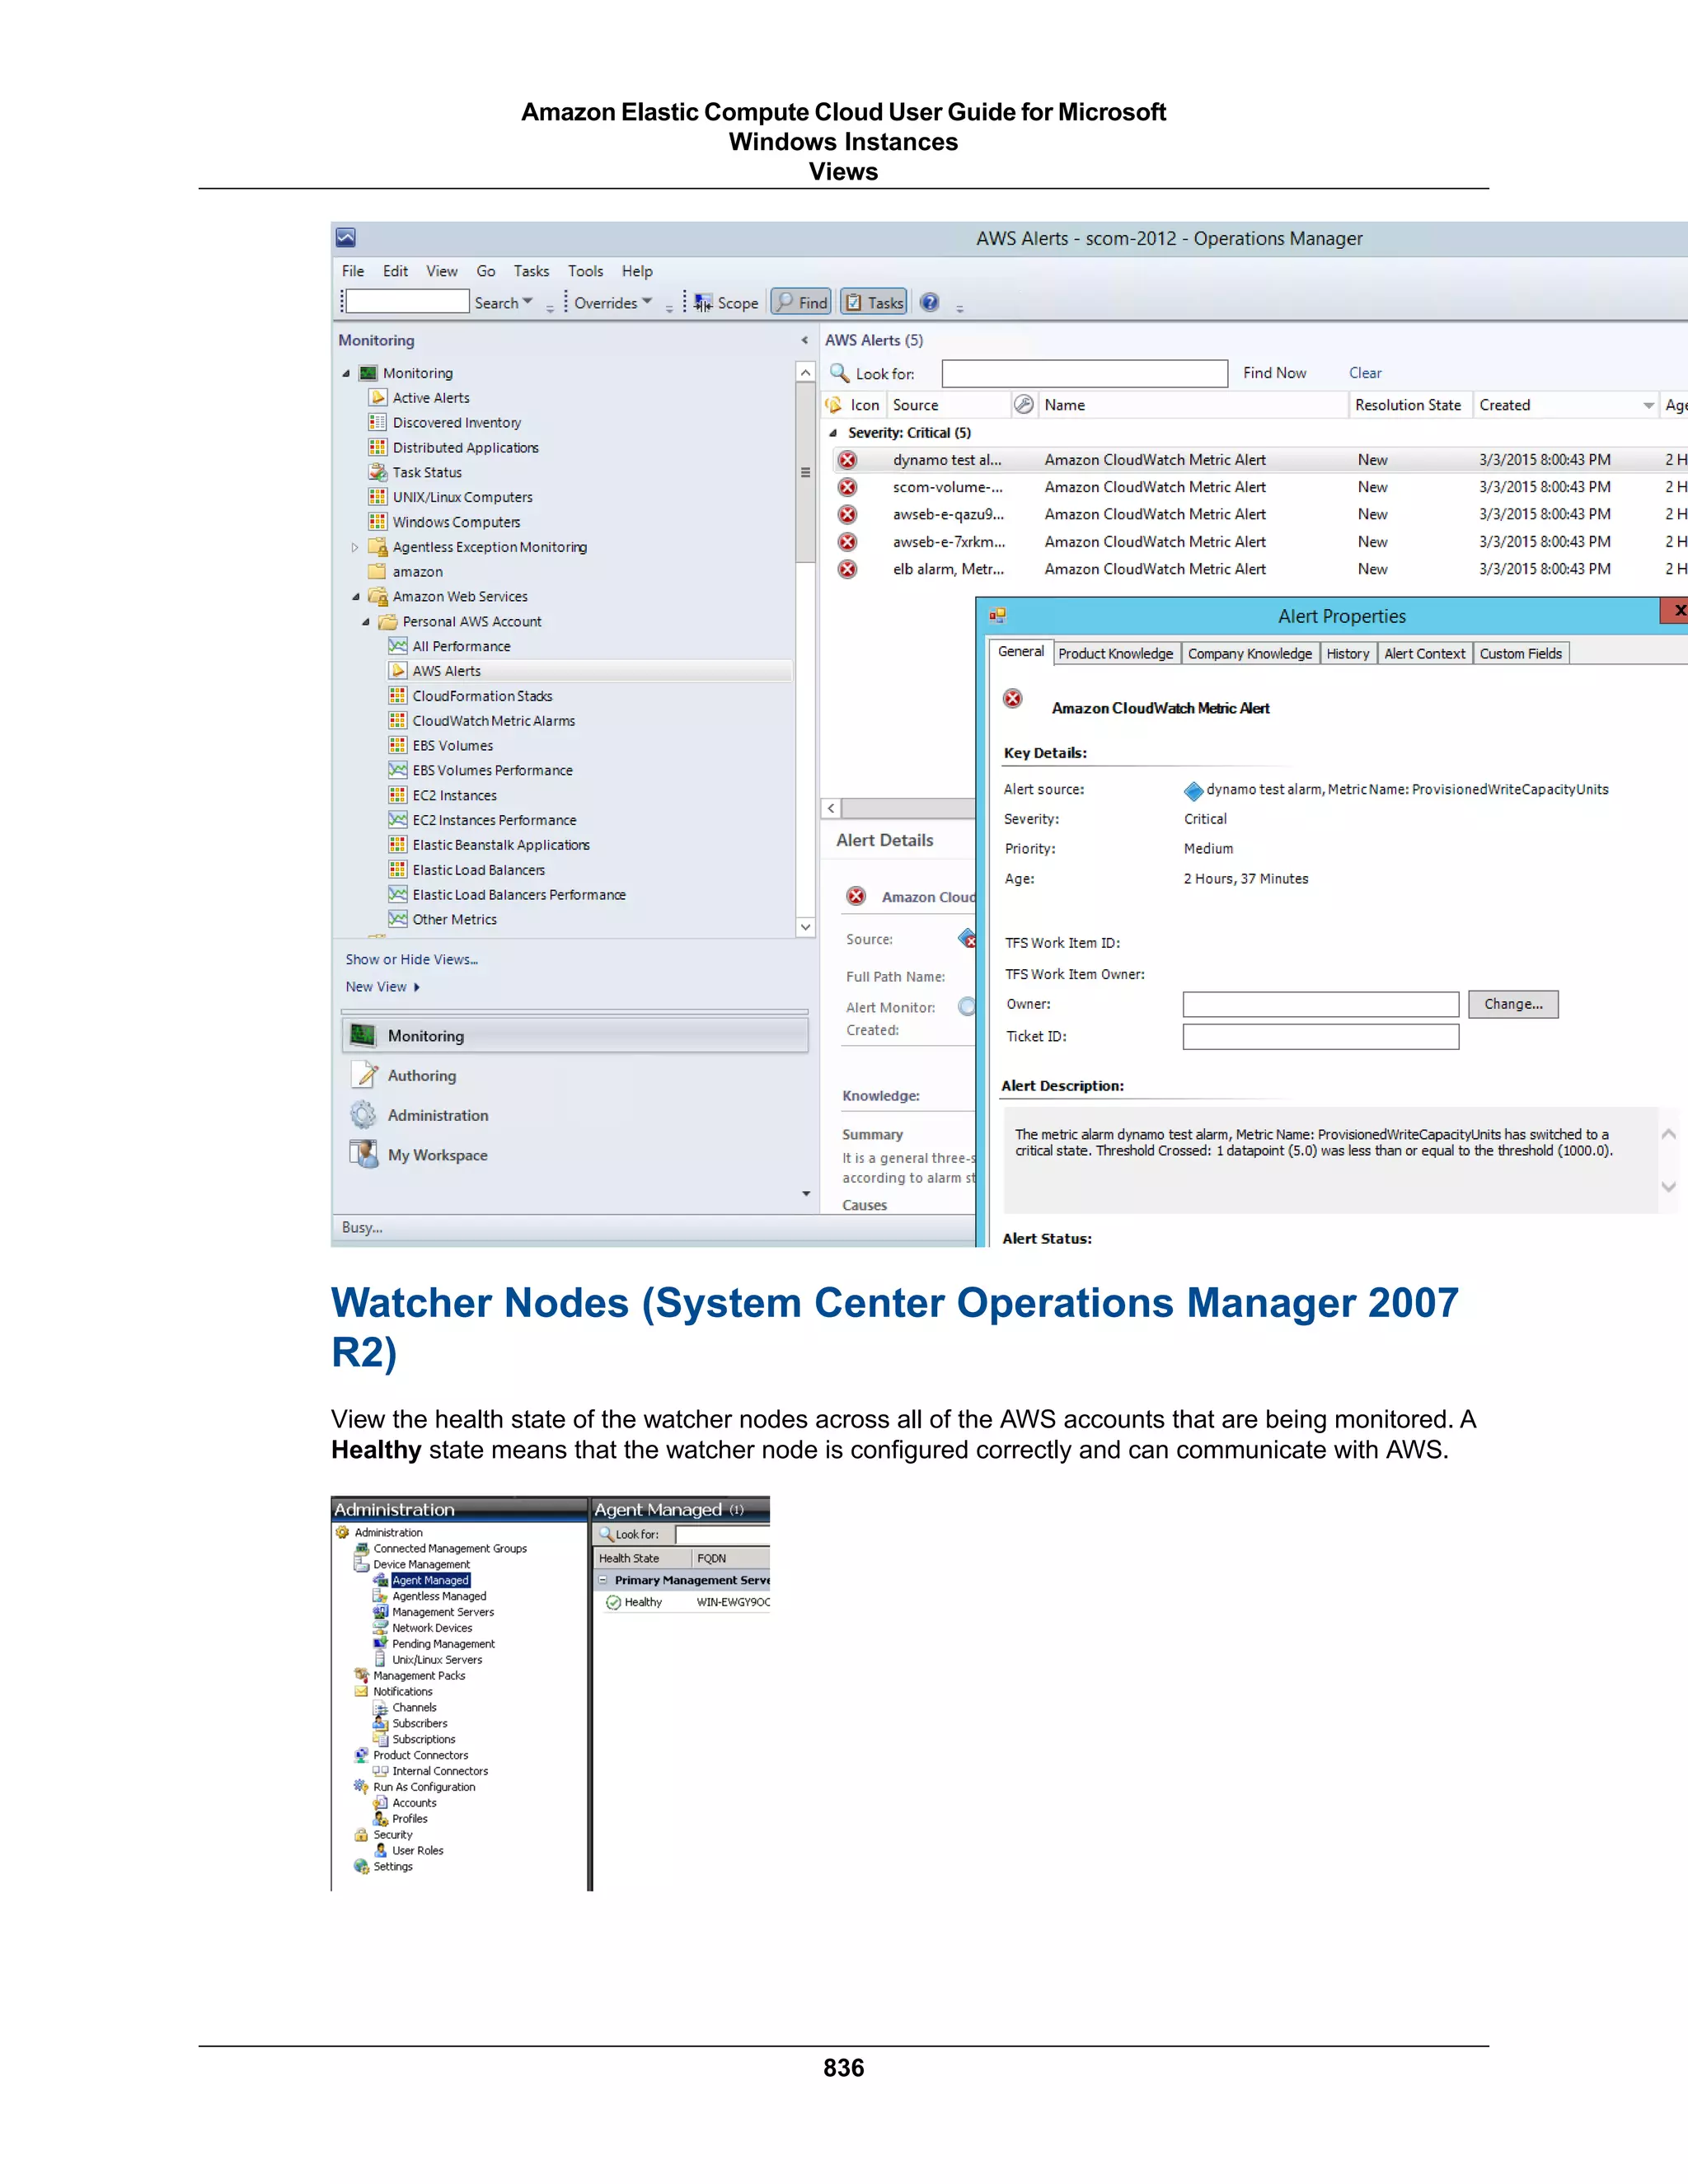Click the Tasks toolbar button

pyautogui.click(x=874, y=302)
